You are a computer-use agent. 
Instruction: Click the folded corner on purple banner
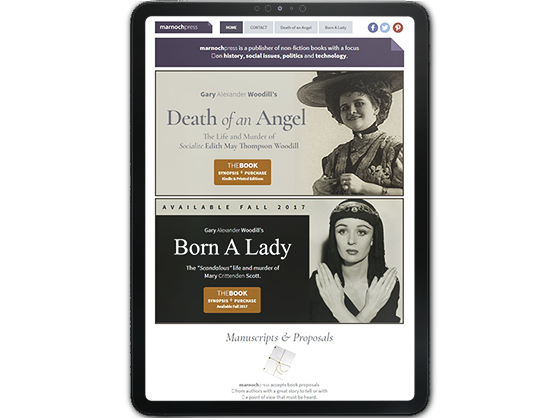397,45
